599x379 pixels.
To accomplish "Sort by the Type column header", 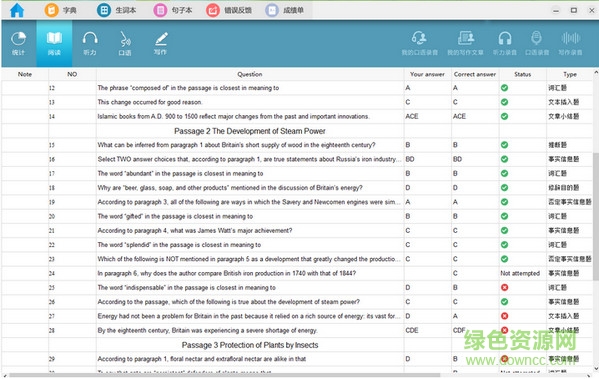I will (x=570, y=74).
